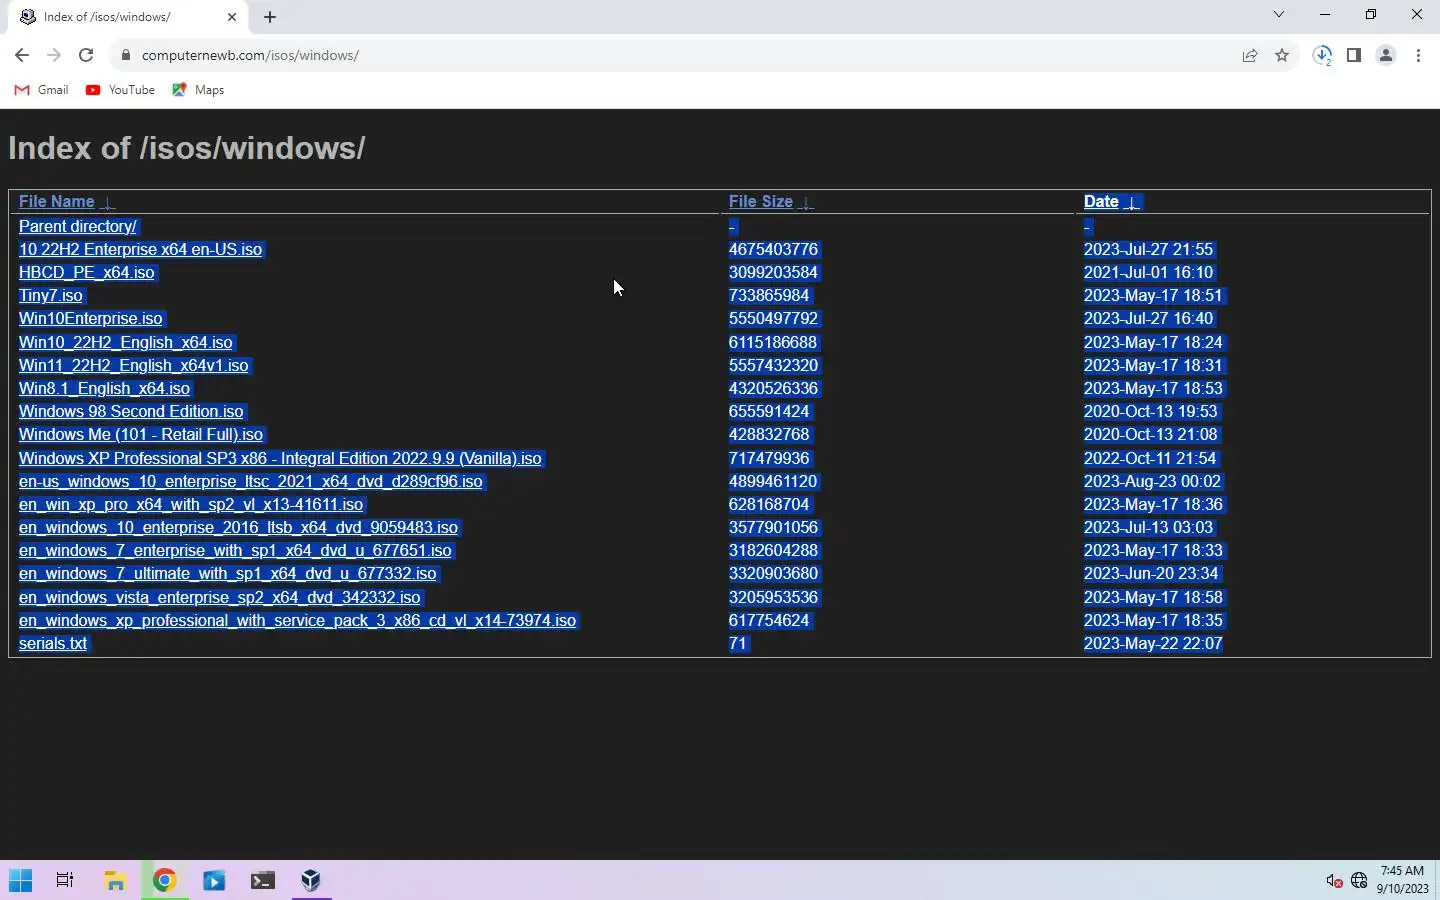This screenshot has width=1440, height=900.
Task: Open the terminal app from the taskbar
Action: tap(263, 881)
